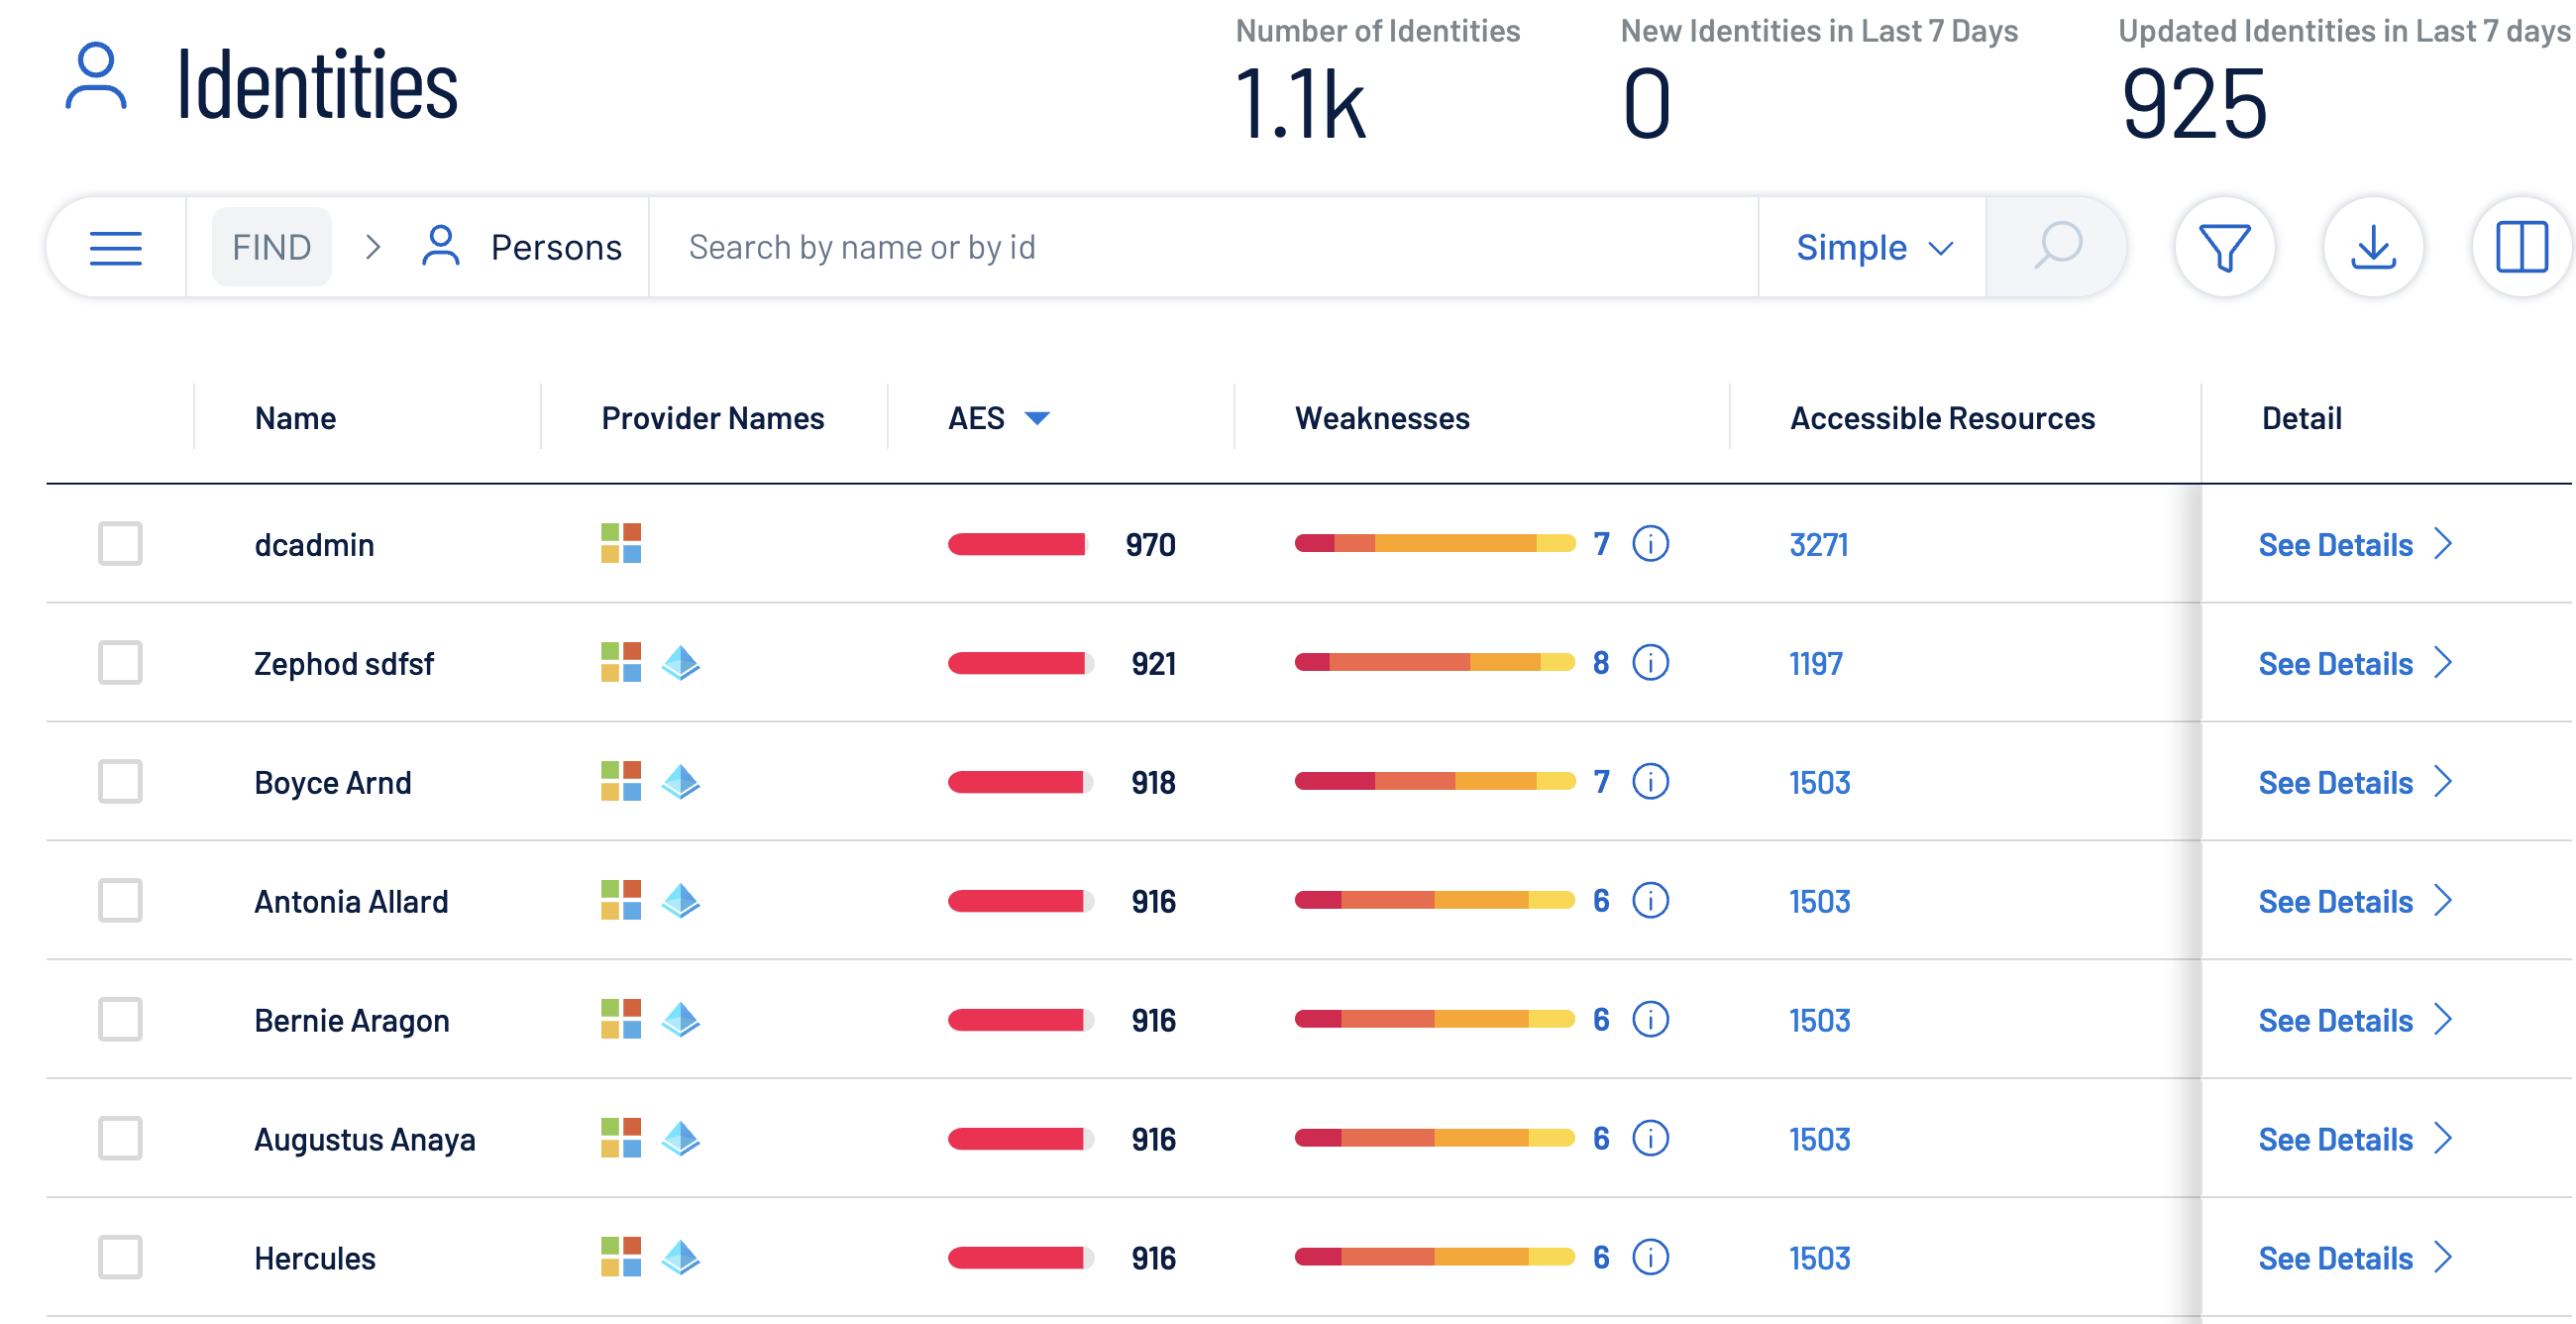Show weaknesses info icon for dcadmin
This screenshot has height=1324, width=2576.
1650,544
